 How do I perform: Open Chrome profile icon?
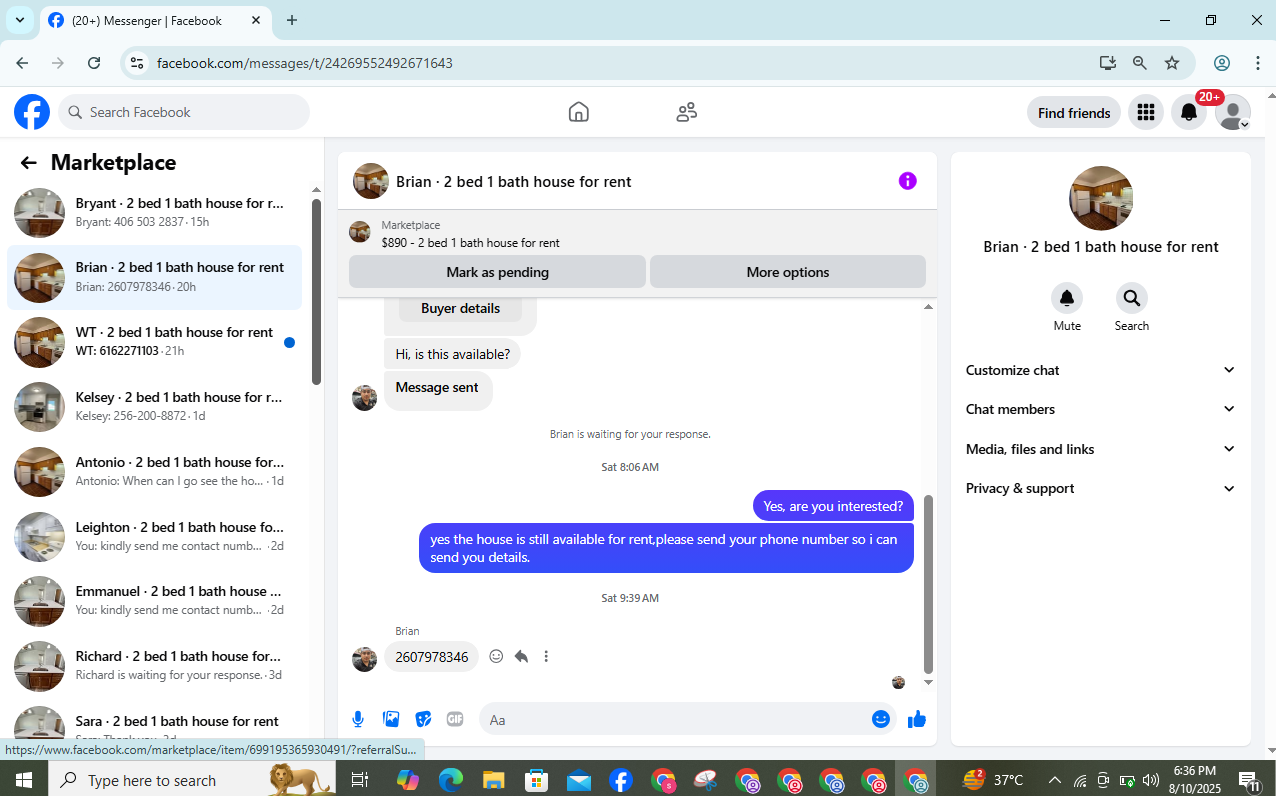[1222, 63]
